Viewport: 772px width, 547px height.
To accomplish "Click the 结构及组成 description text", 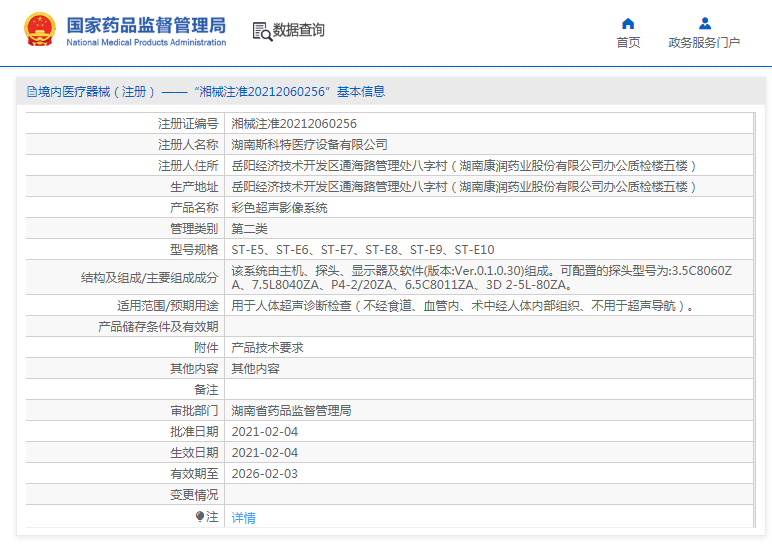I will click(482, 278).
